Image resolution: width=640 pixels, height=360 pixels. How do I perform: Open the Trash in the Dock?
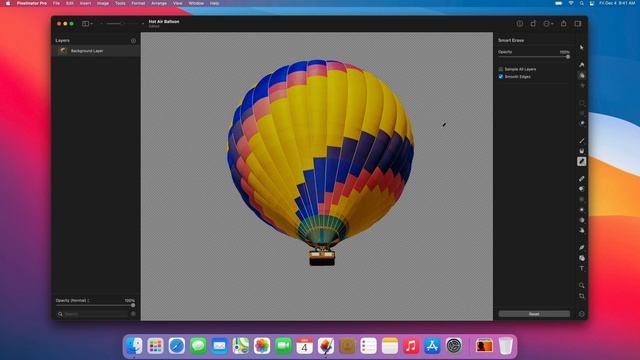505,346
